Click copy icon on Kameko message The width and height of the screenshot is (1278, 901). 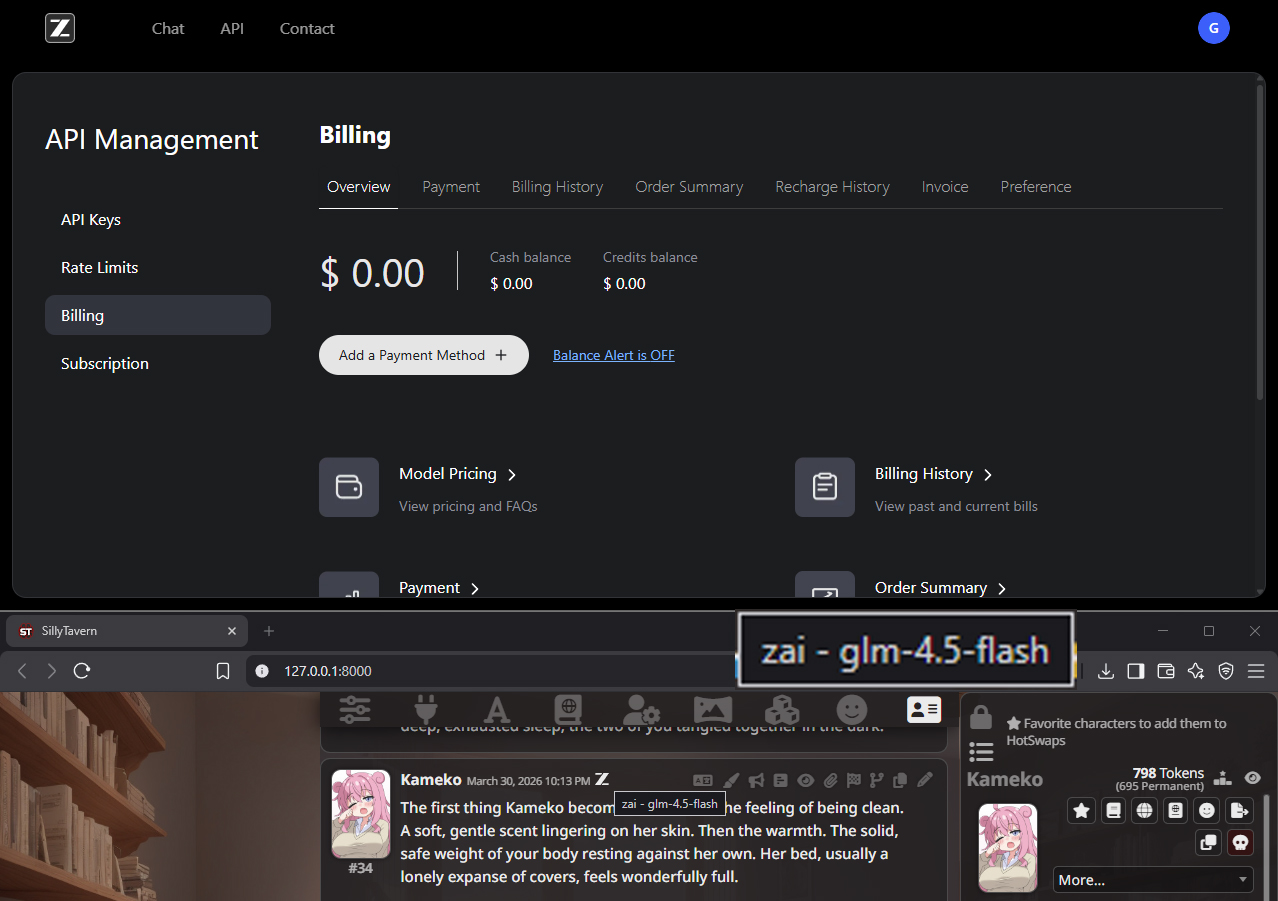(900, 780)
